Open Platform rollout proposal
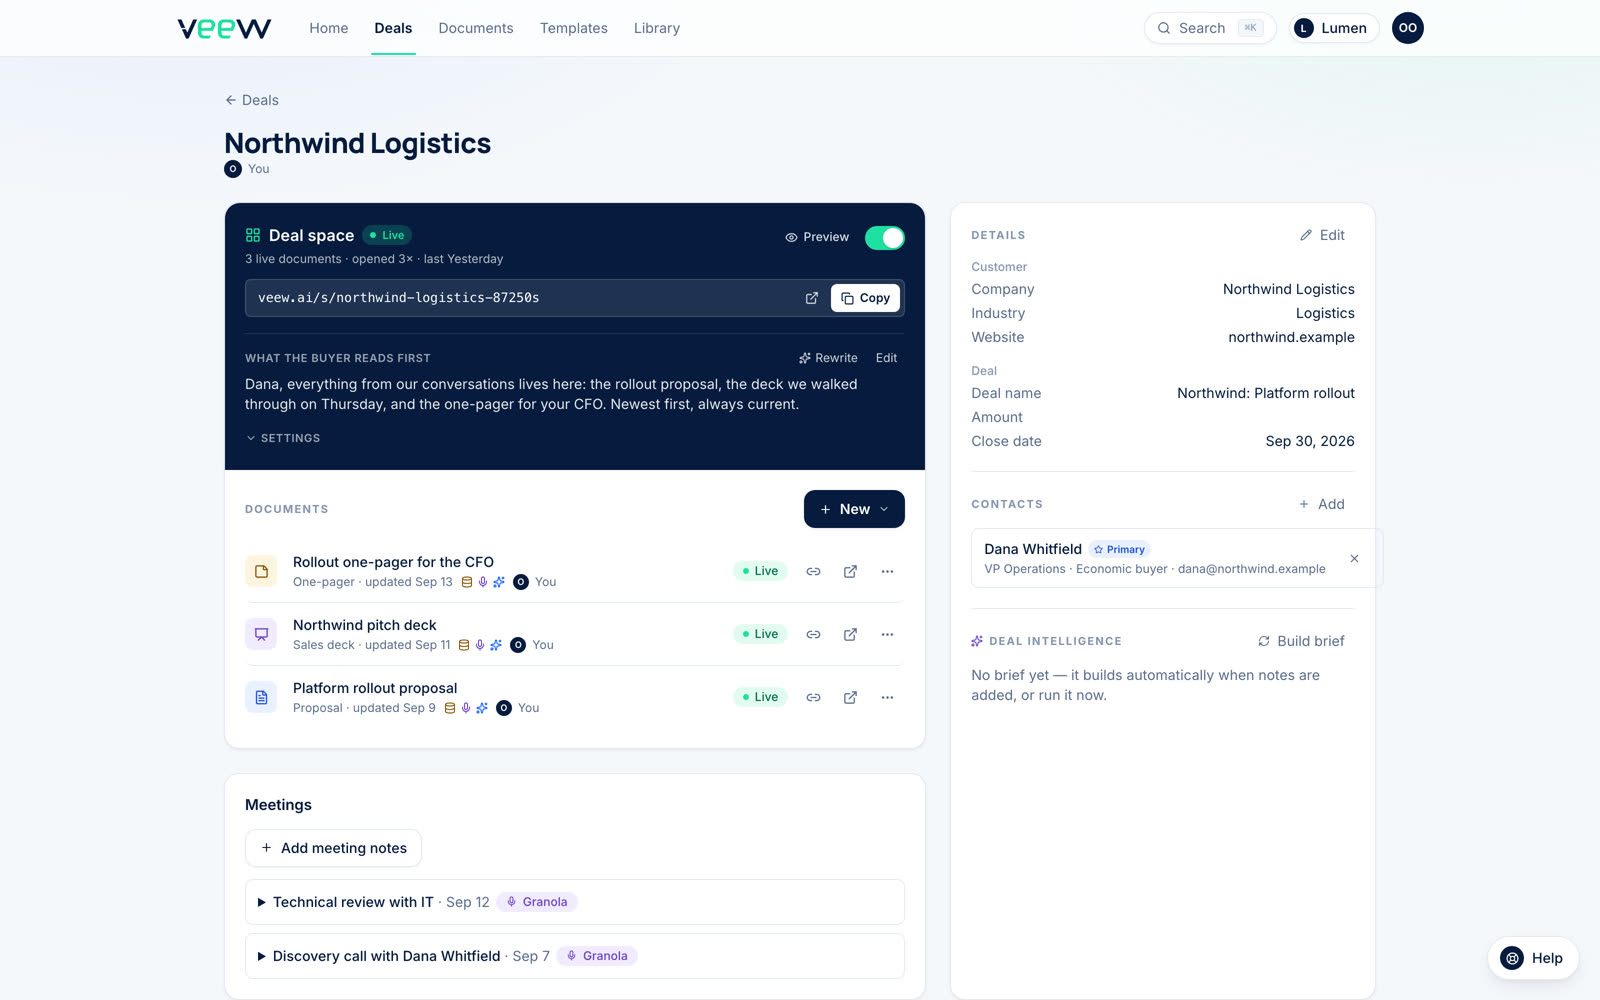The height and width of the screenshot is (1000, 1600). 375,688
